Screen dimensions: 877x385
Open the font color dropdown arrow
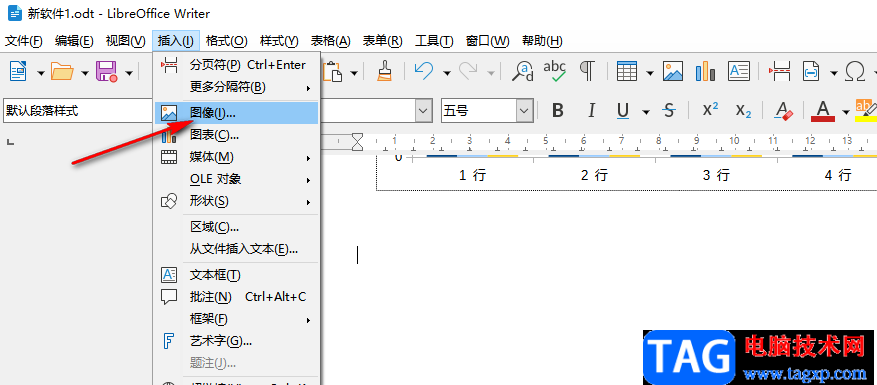[845, 112]
